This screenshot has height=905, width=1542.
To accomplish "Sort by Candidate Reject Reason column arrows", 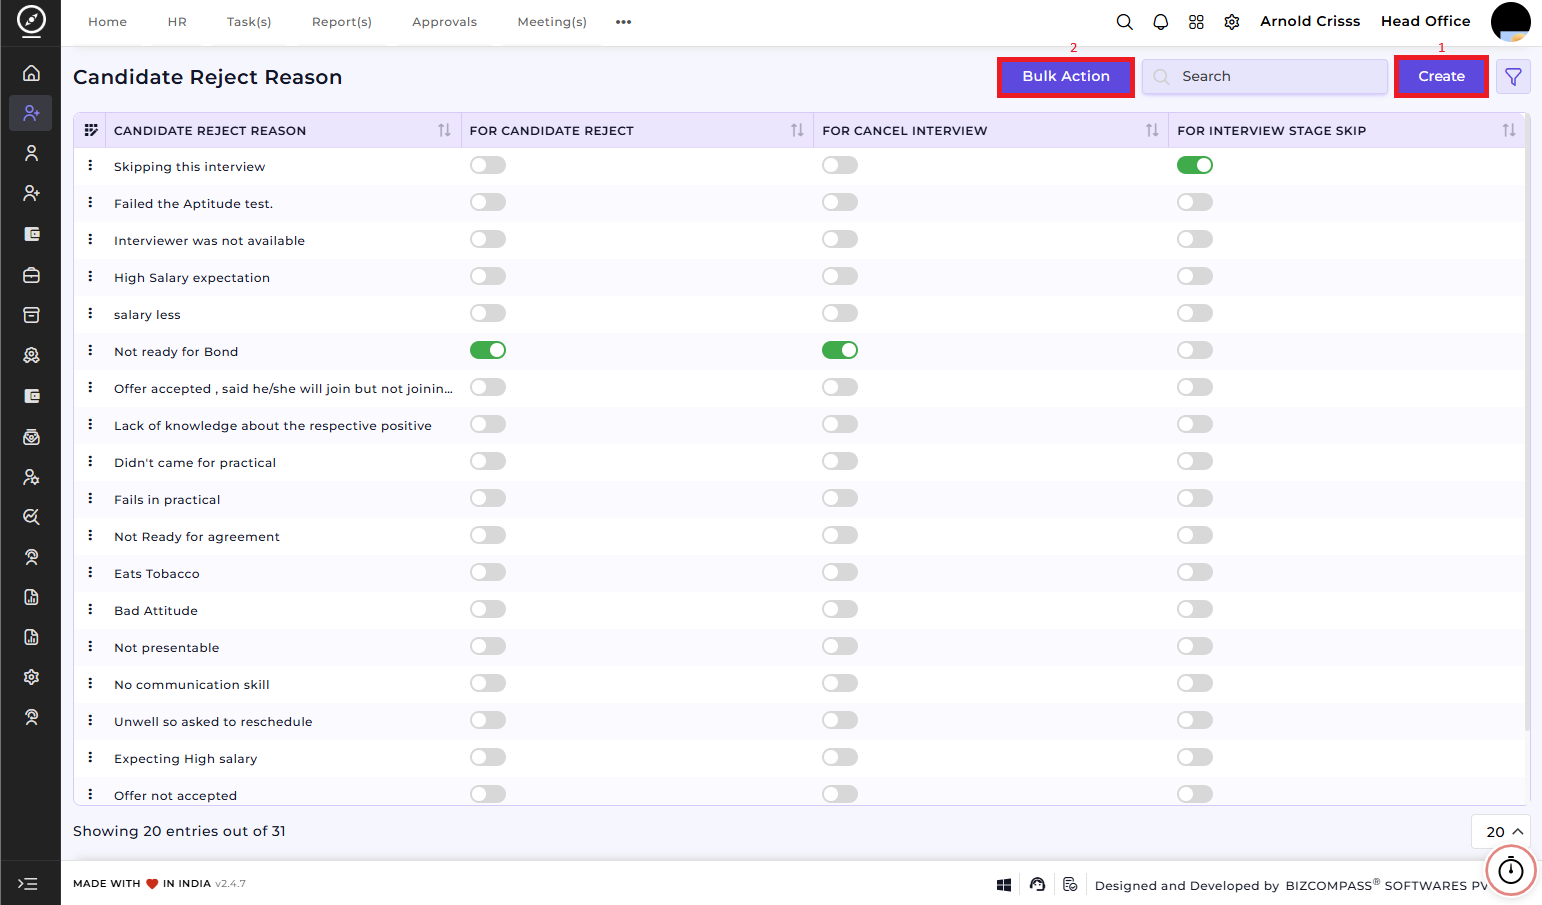I will [x=444, y=130].
